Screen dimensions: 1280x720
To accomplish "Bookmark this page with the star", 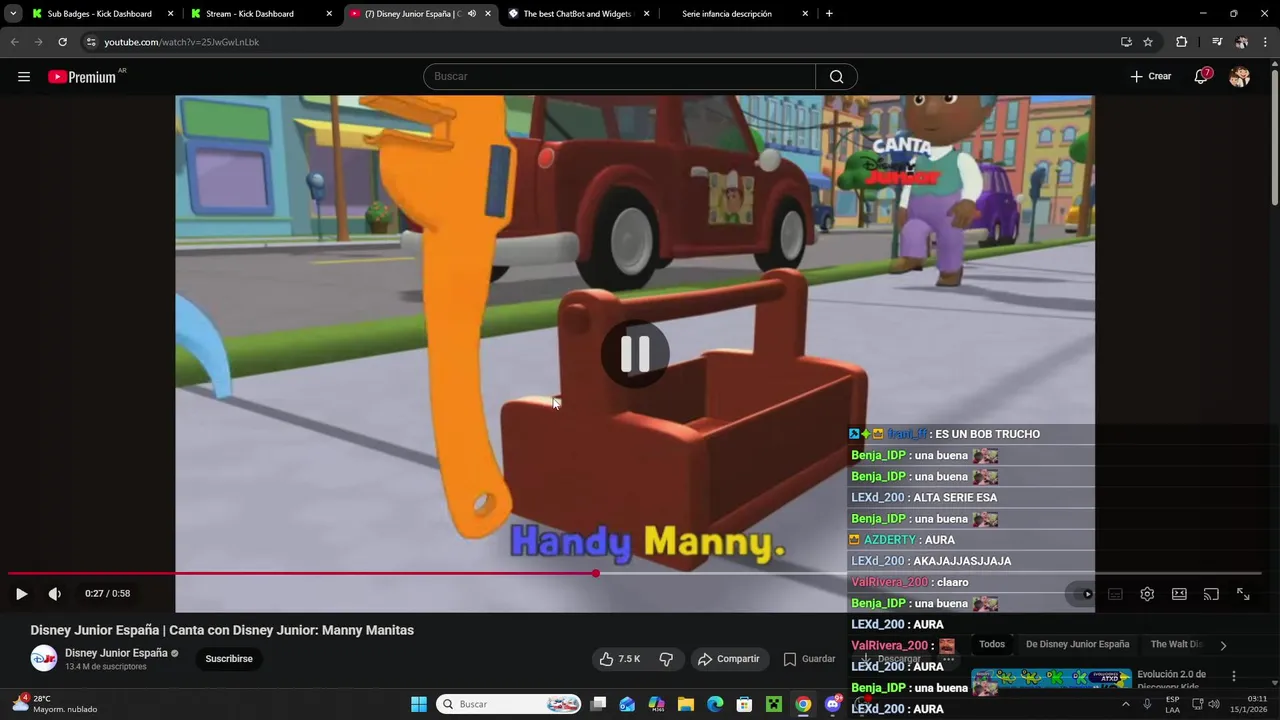I will tap(1148, 42).
